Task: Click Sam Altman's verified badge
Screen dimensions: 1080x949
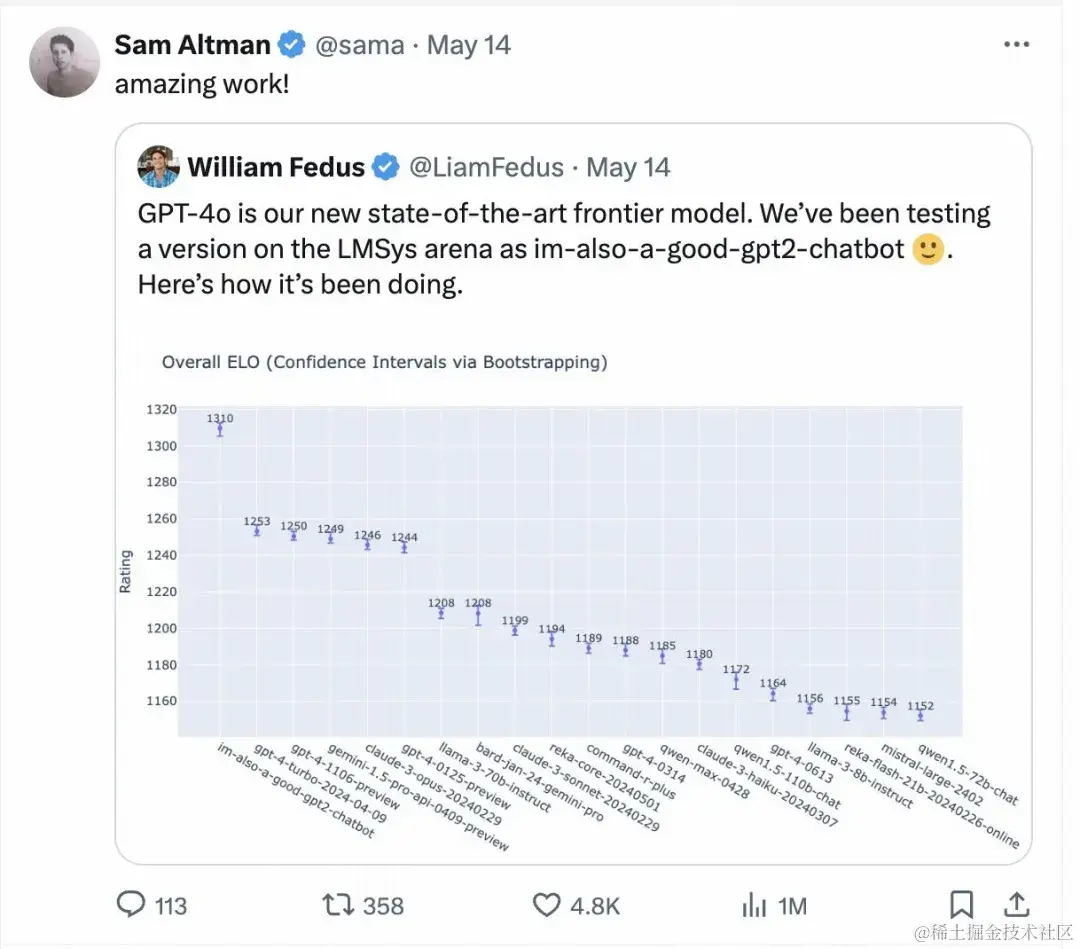Action: (x=292, y=45)
